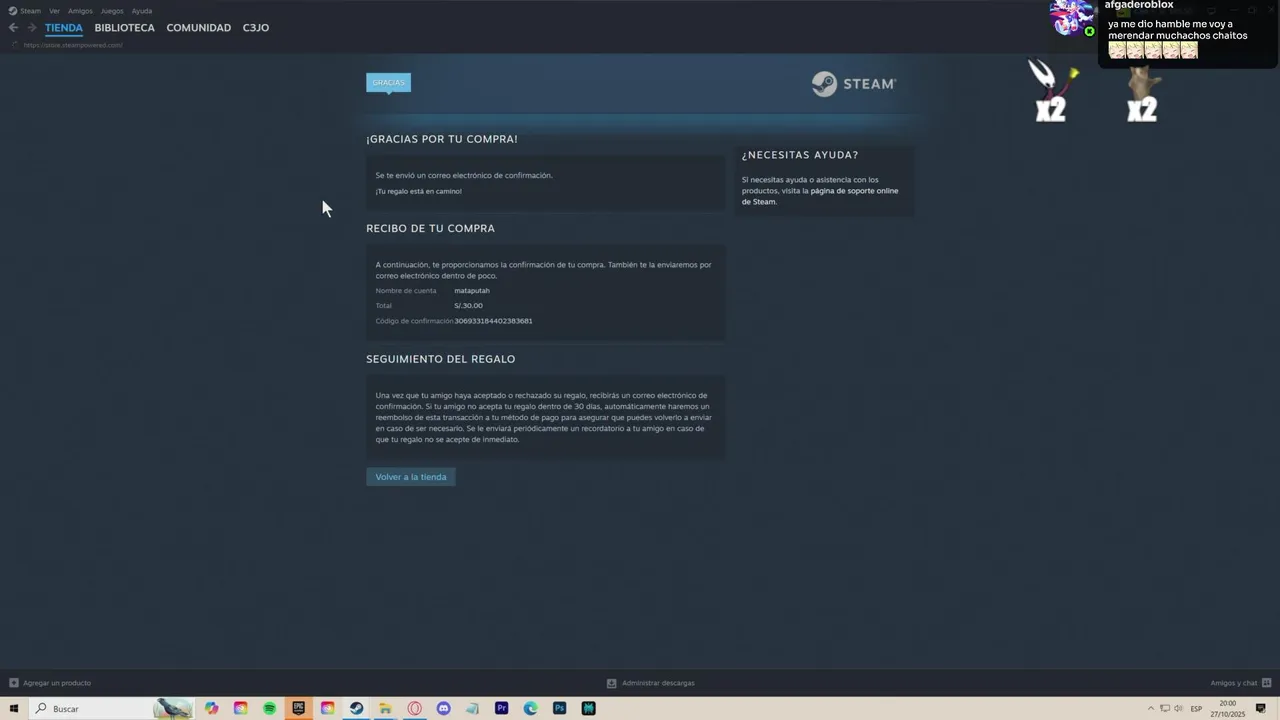Open the Ver menu
1280x720 pixels.
54,11
